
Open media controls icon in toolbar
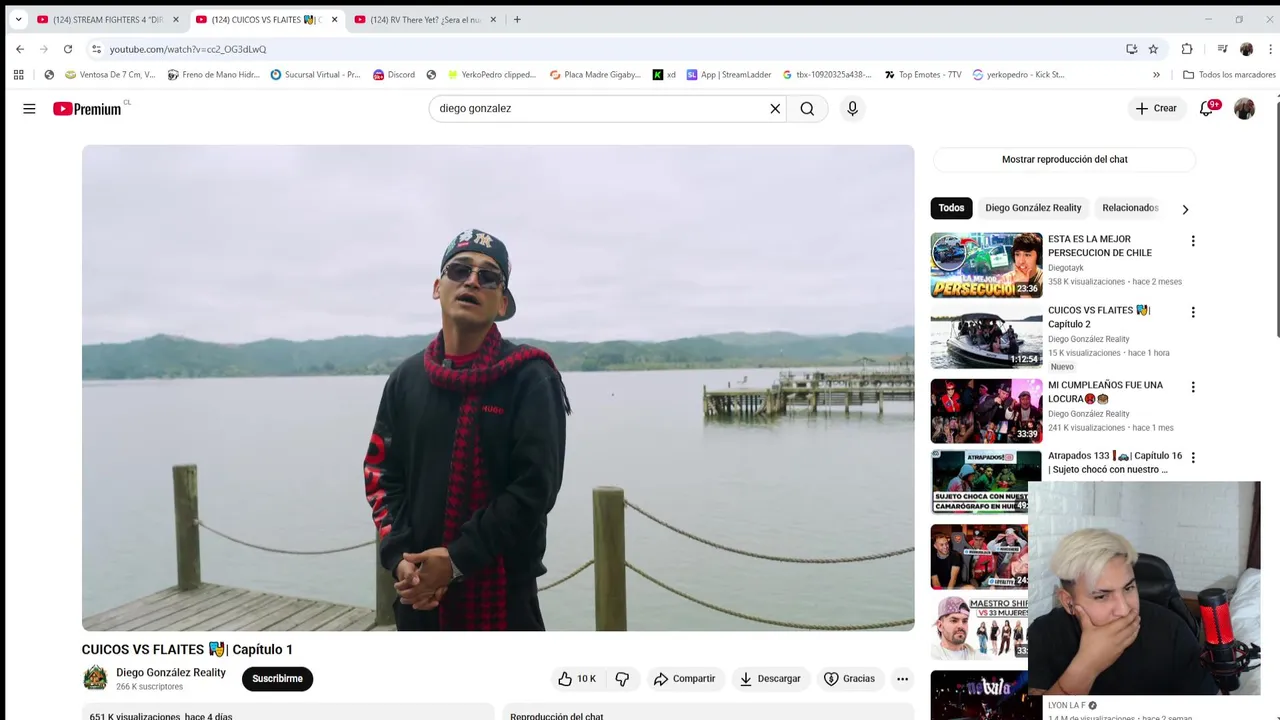tap(1222, 49)
